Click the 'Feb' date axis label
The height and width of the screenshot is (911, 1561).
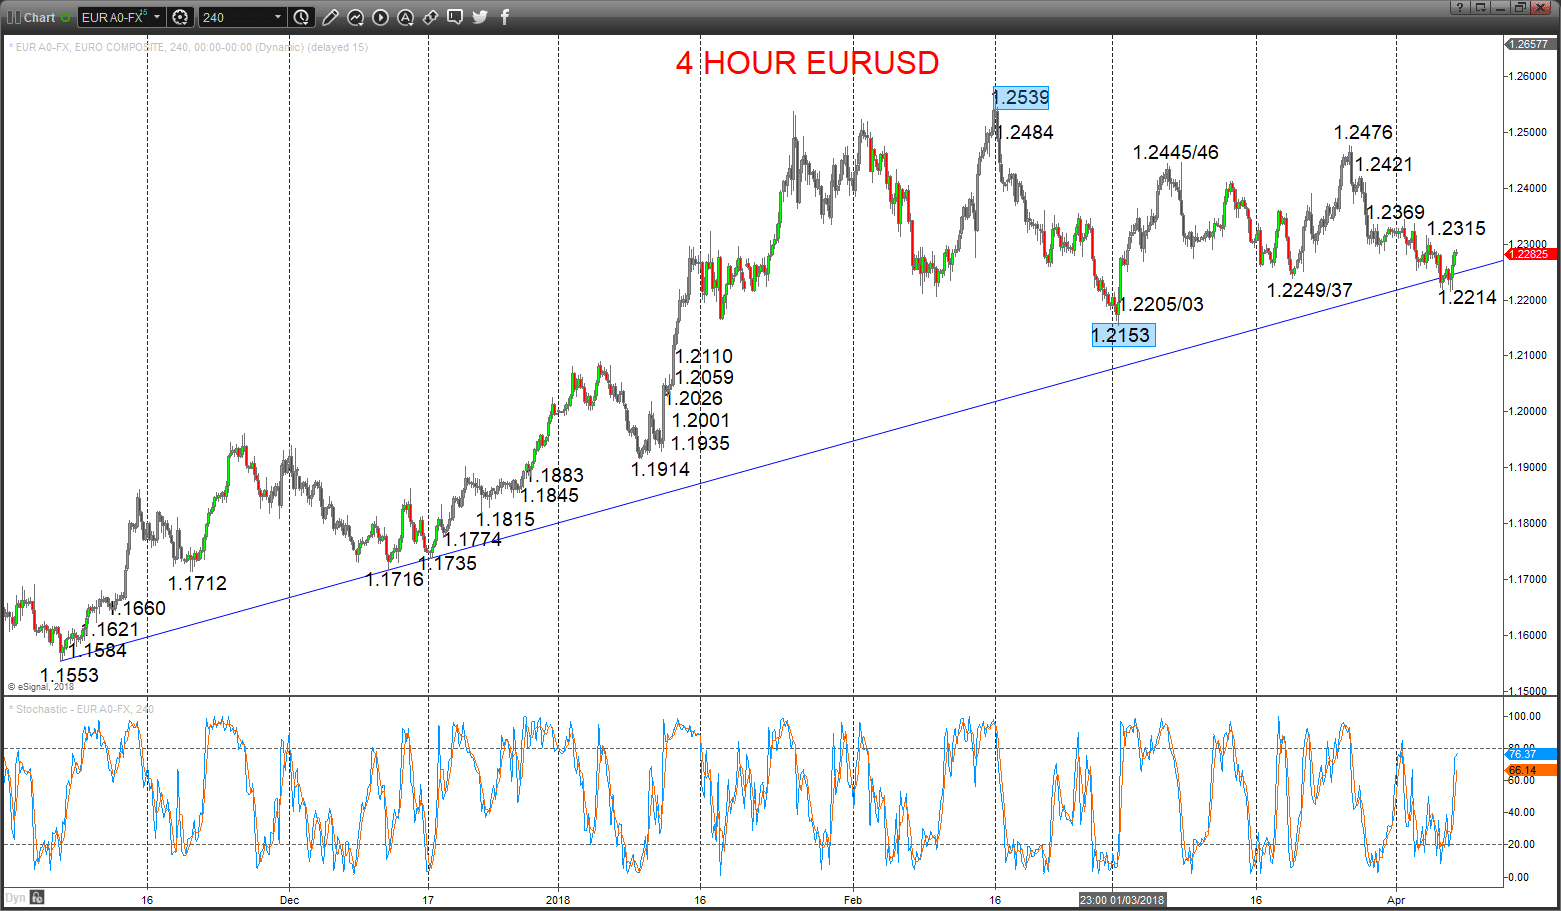click(852, 900)
